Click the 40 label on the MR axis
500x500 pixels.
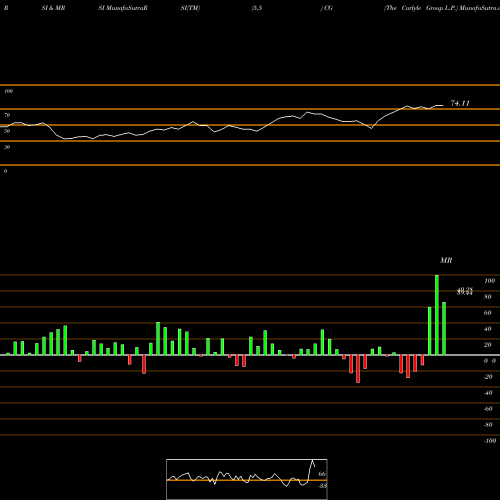(x=488, y=329)
